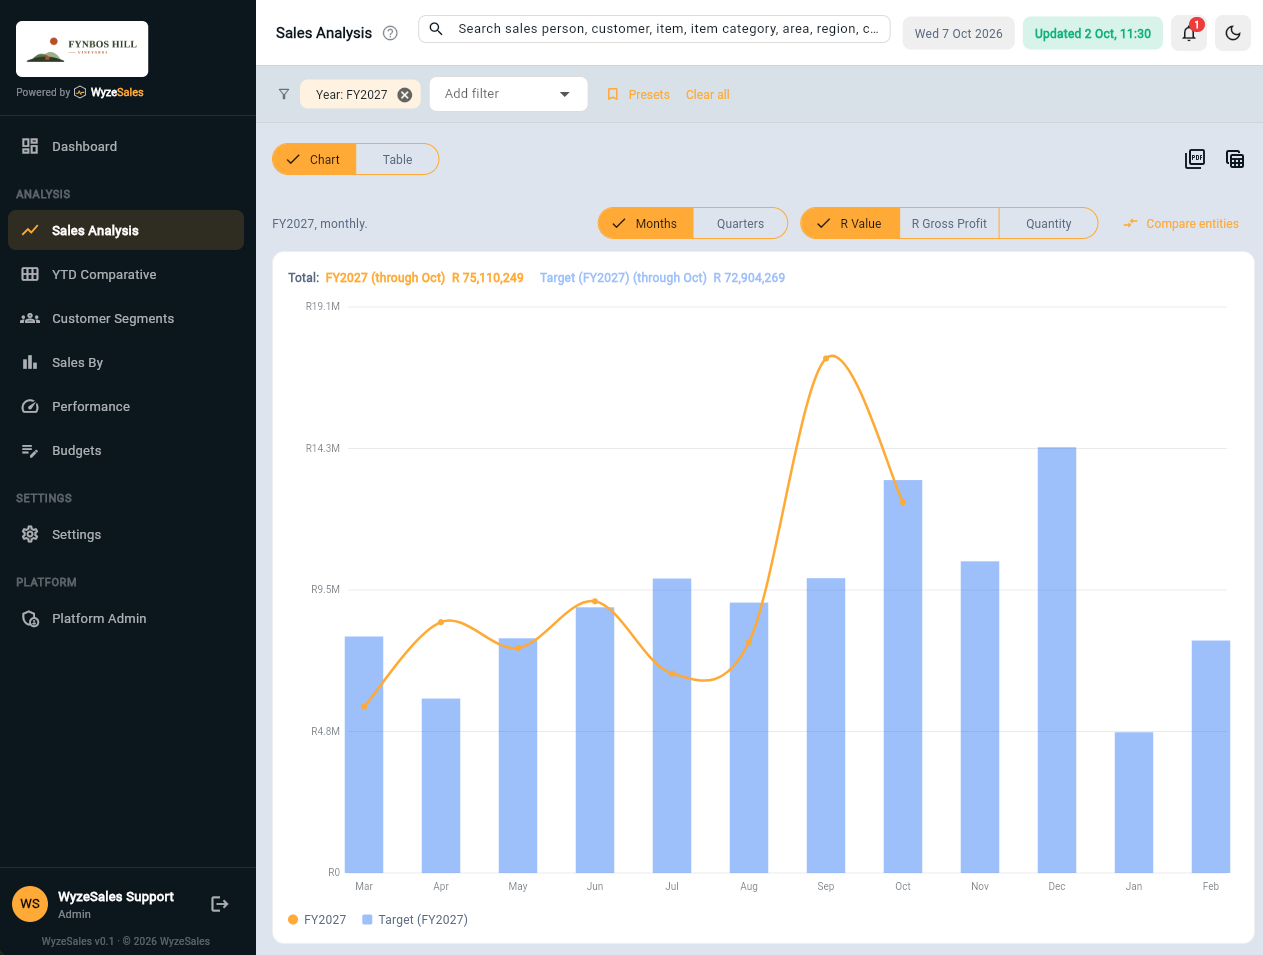Click the Apr FY2027 data point
This screenshot has height=955, width=1263.
point(441,622)
